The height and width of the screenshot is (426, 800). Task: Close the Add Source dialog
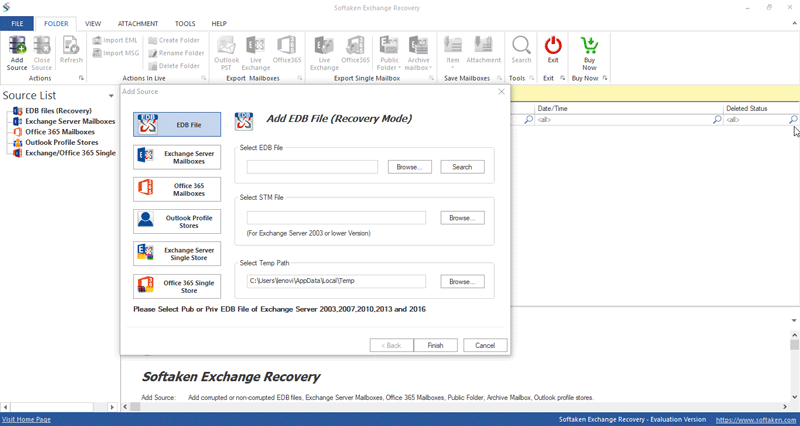(502, 92)
